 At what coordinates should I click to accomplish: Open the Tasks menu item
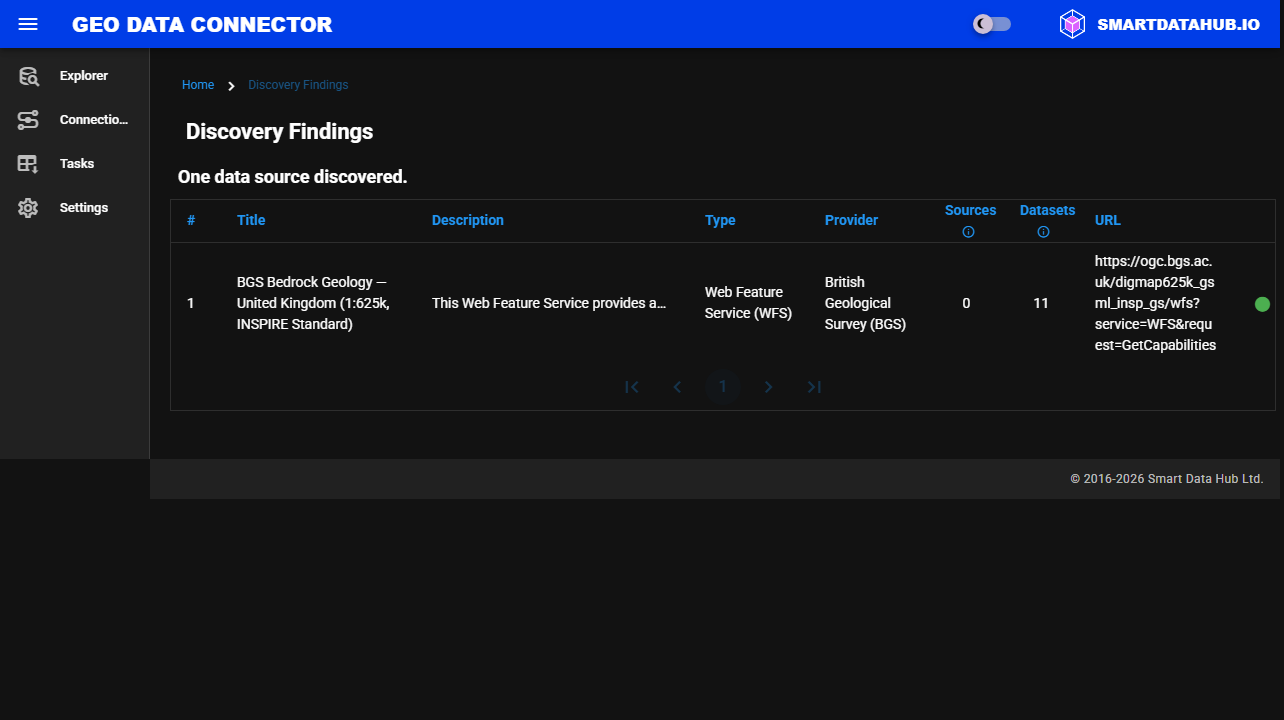tap(75, 164)
